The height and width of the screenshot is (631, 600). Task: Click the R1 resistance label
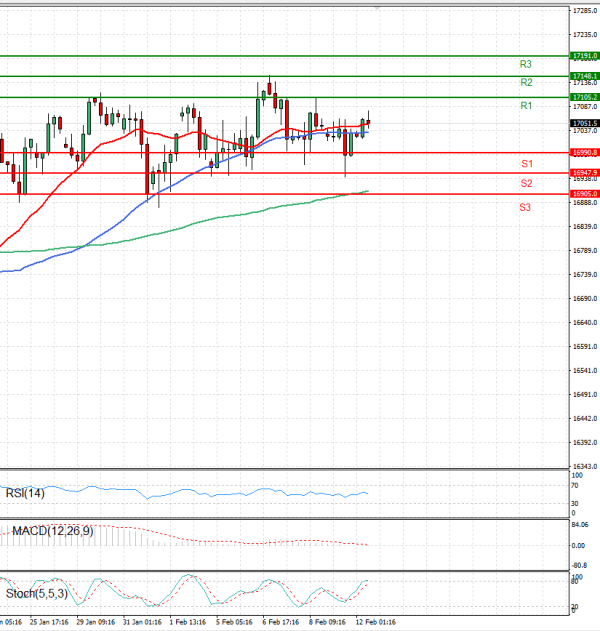pyautogui.click(x=525, y=105)
